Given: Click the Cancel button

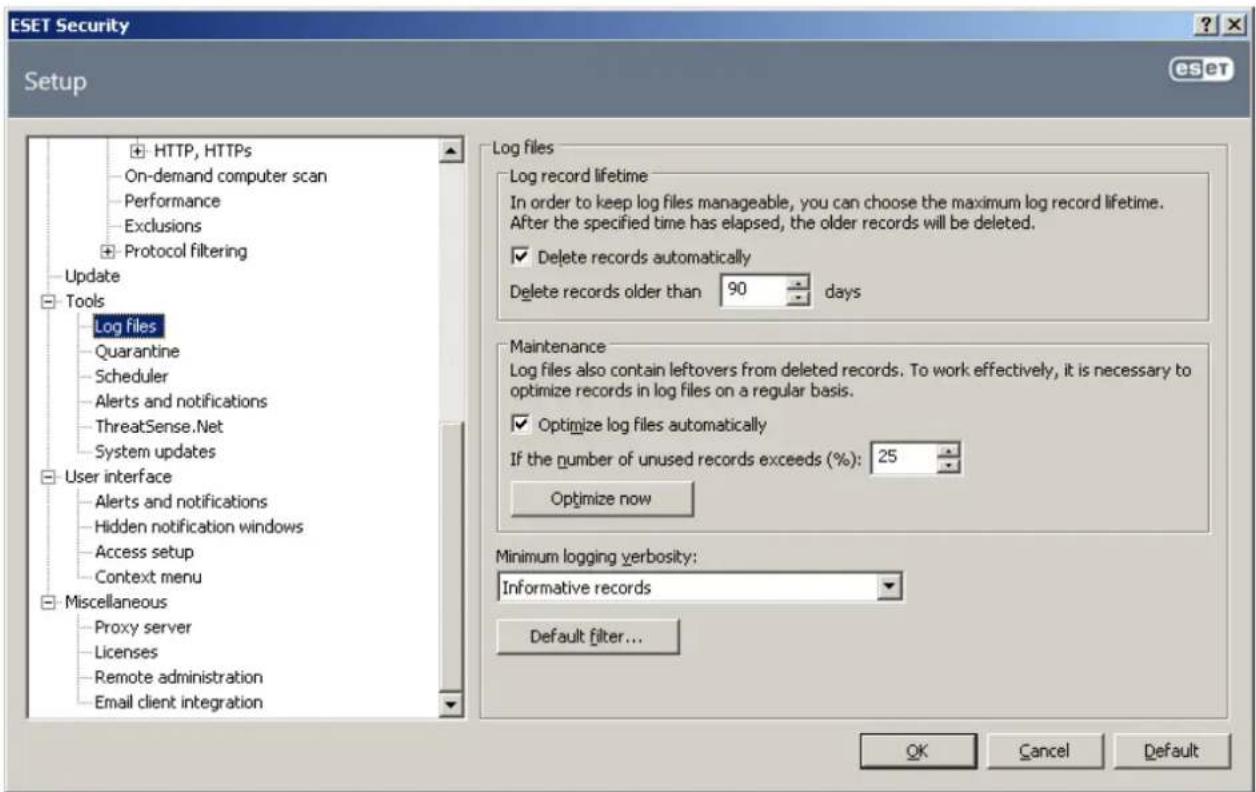Looking at the screenshot, I should pos(1045,751).
